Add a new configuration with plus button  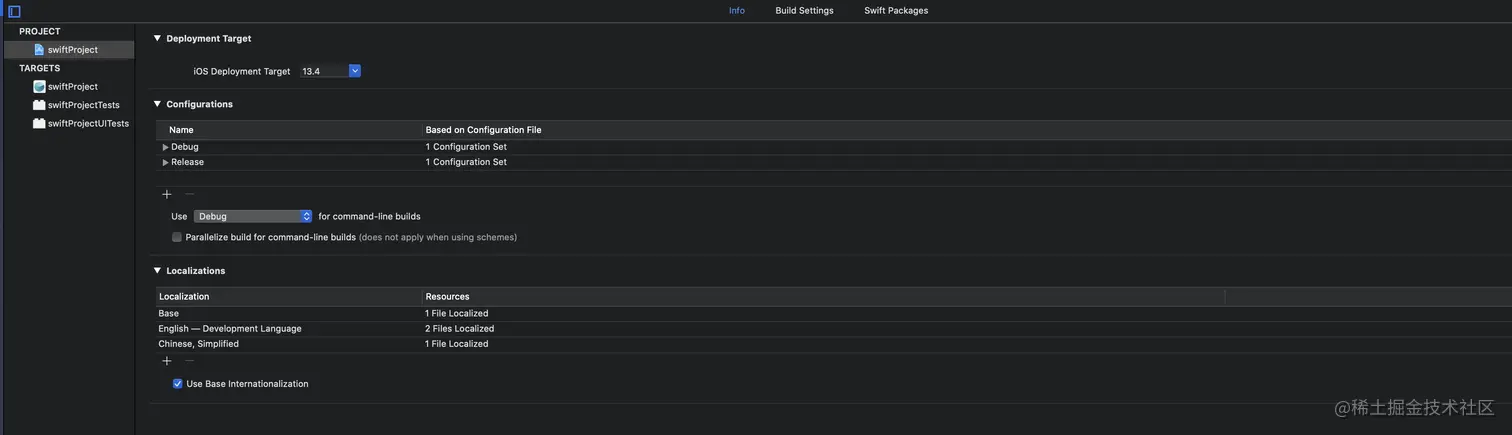167,194
